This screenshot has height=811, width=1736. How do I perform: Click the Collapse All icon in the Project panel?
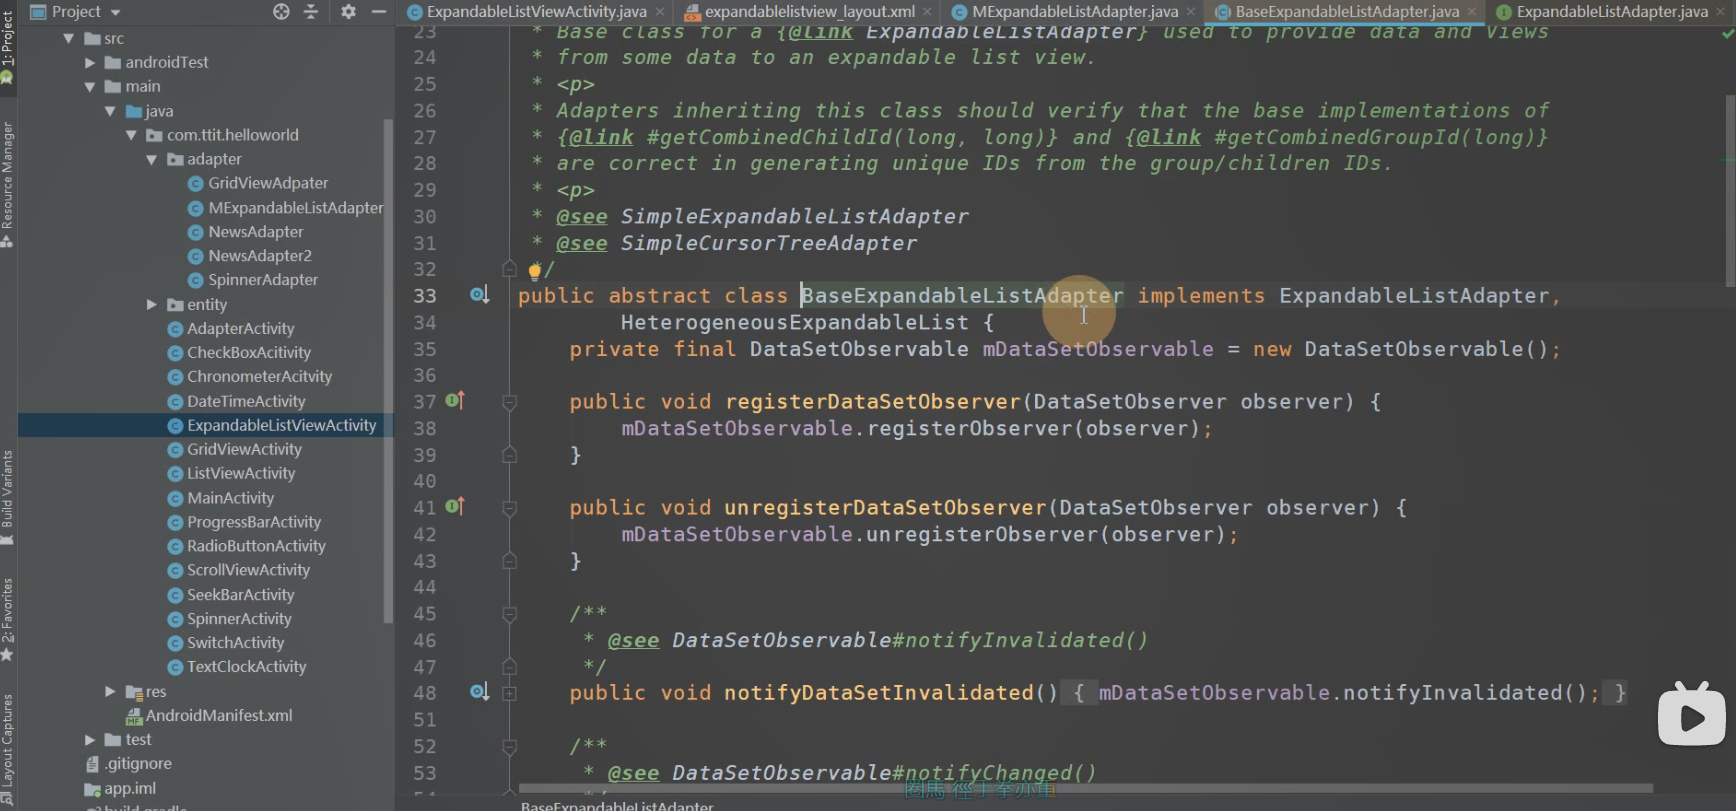point(311,12)
